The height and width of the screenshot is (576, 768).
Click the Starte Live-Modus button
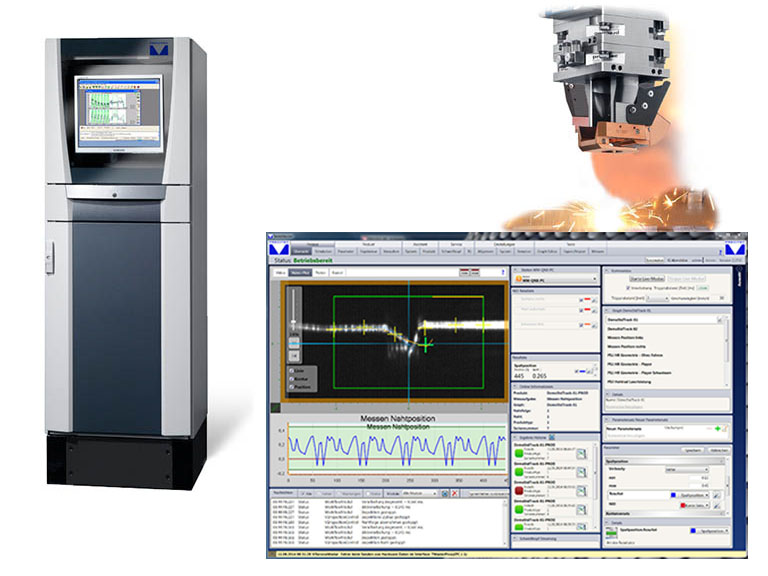point(647,279)
